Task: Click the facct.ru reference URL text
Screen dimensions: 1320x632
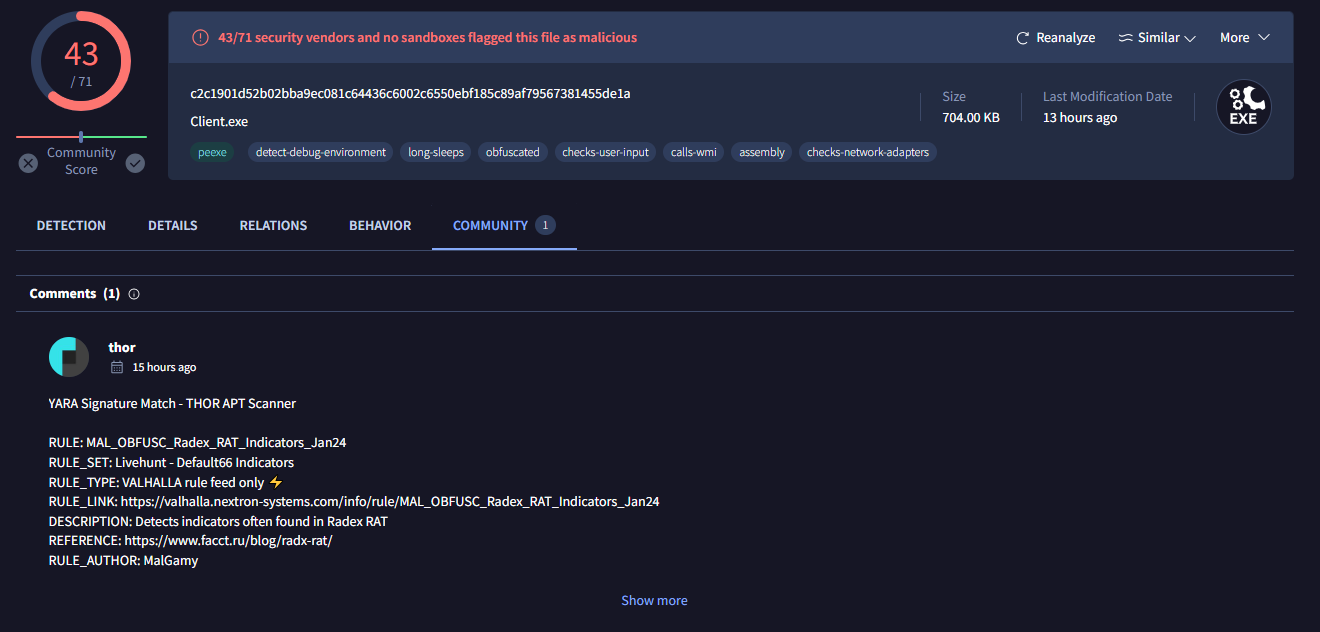Action: point(228,541)
